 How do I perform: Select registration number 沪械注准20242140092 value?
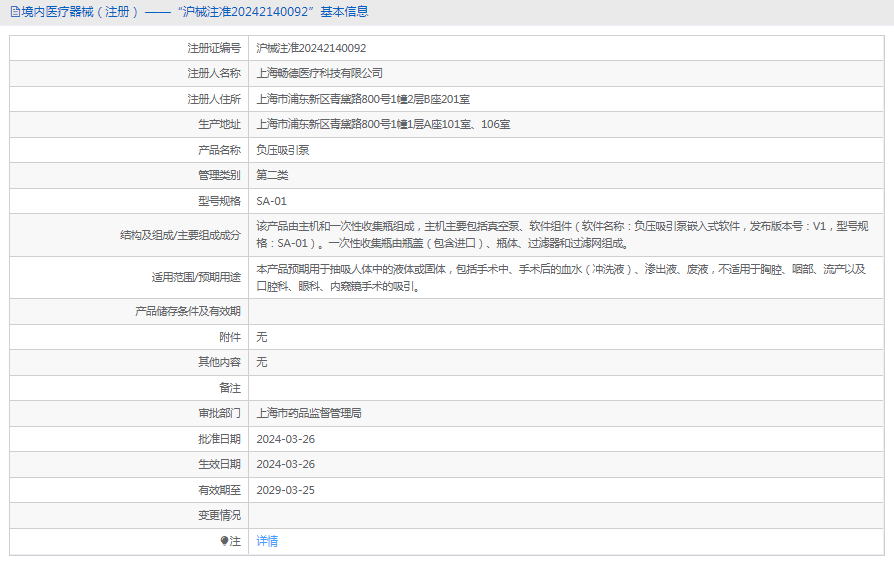311,48
